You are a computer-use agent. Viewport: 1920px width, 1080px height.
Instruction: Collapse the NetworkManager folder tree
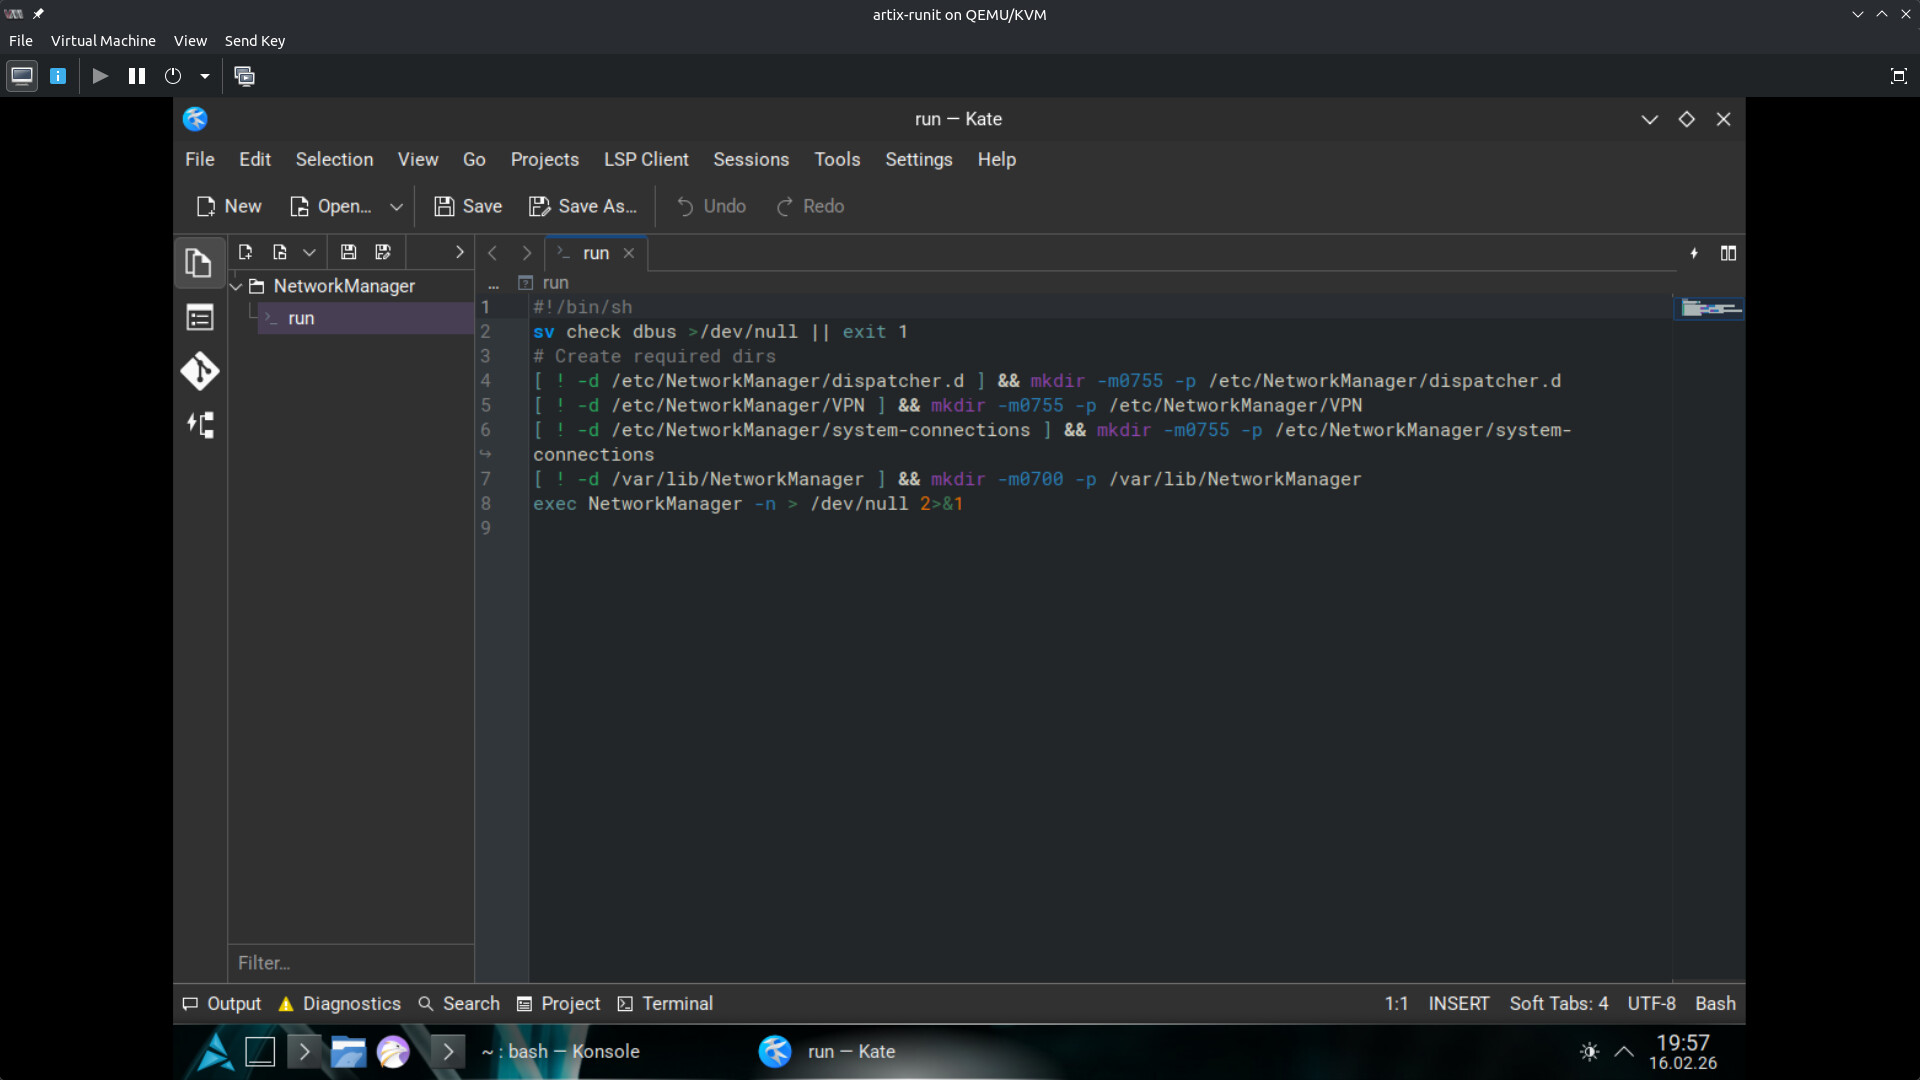(x=237, y=286)
